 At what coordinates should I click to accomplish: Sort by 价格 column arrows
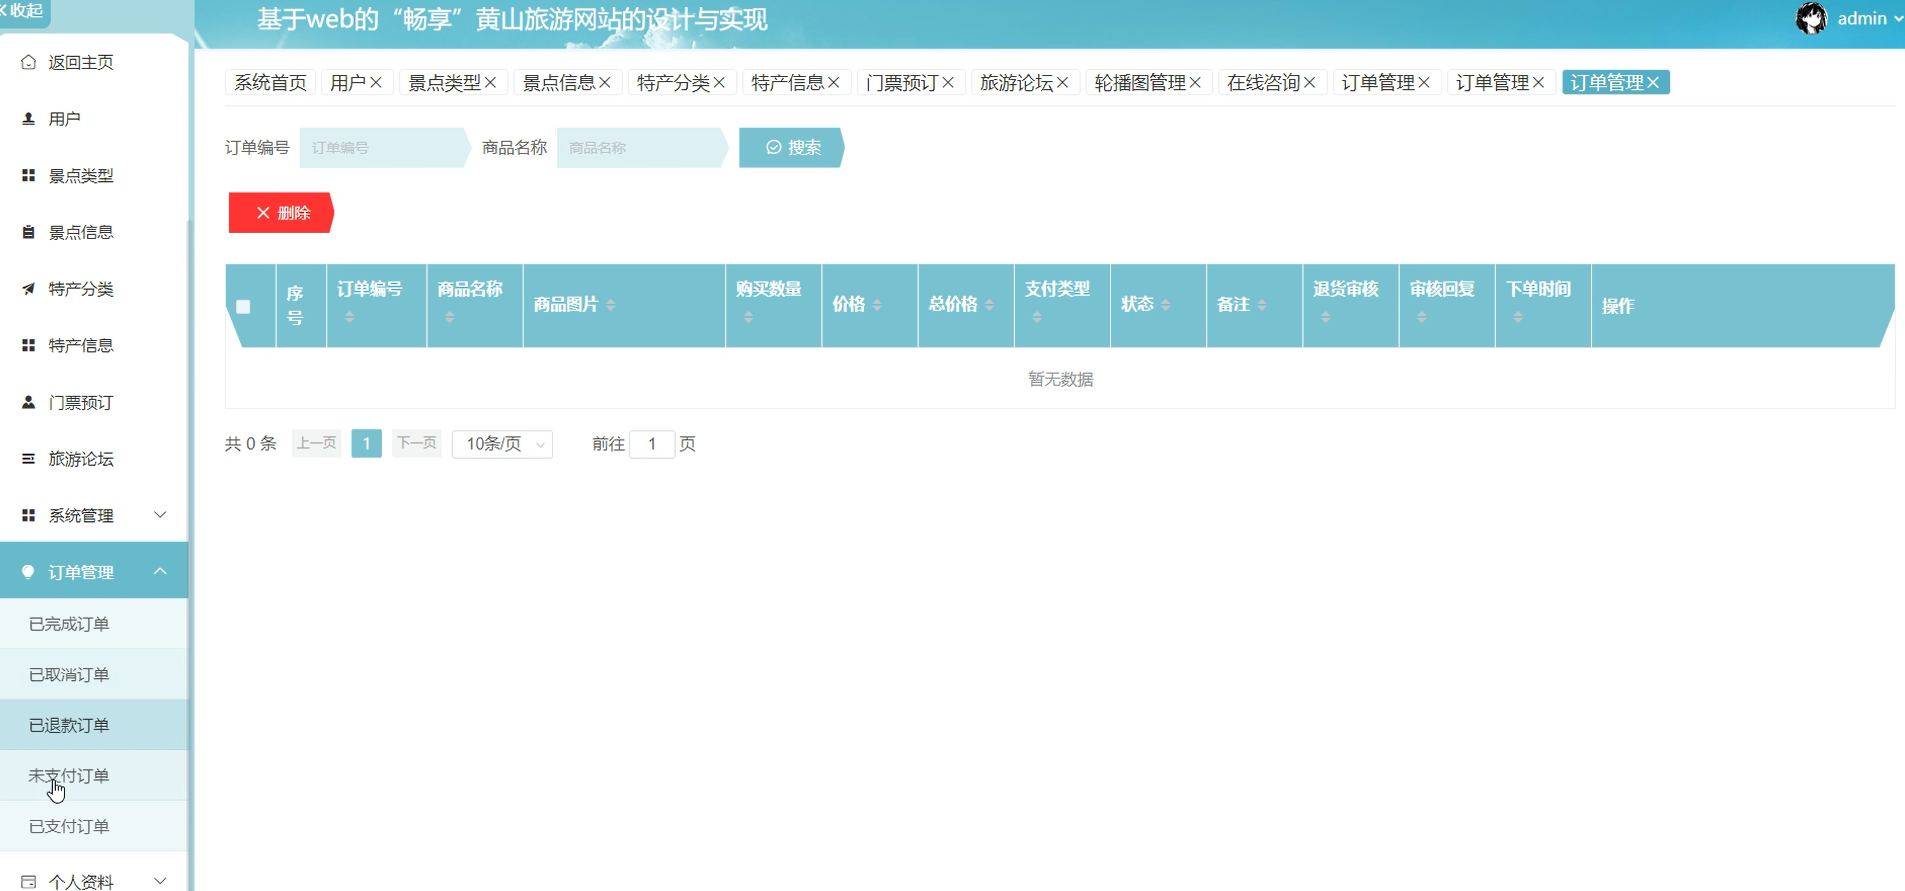tap(877, 305)
